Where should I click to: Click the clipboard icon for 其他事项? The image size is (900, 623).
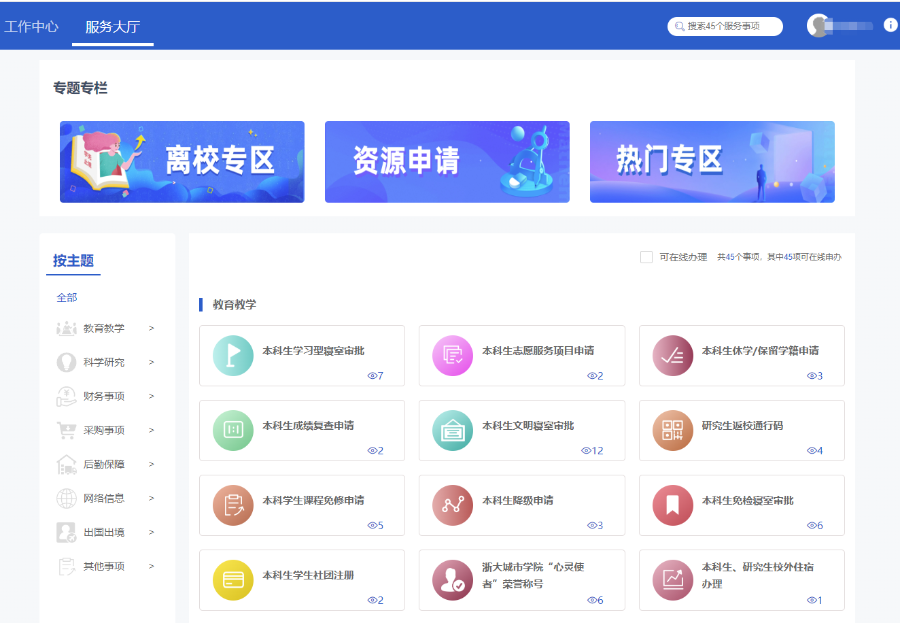tap(67, 566)
